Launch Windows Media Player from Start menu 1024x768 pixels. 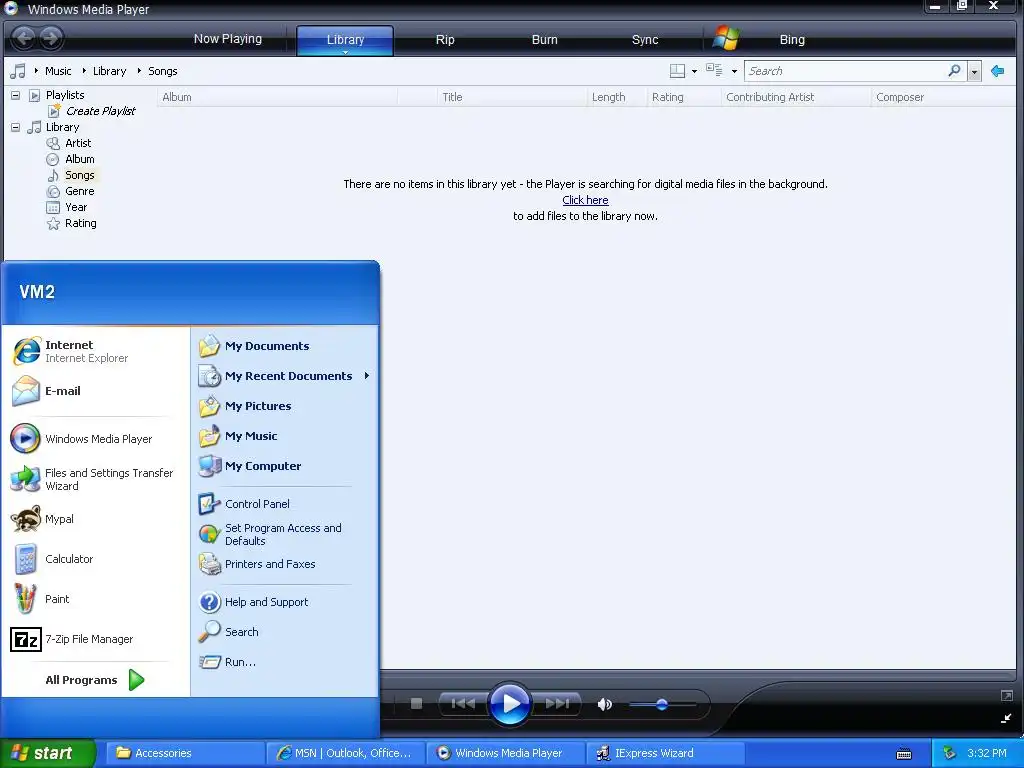[94, 439]
